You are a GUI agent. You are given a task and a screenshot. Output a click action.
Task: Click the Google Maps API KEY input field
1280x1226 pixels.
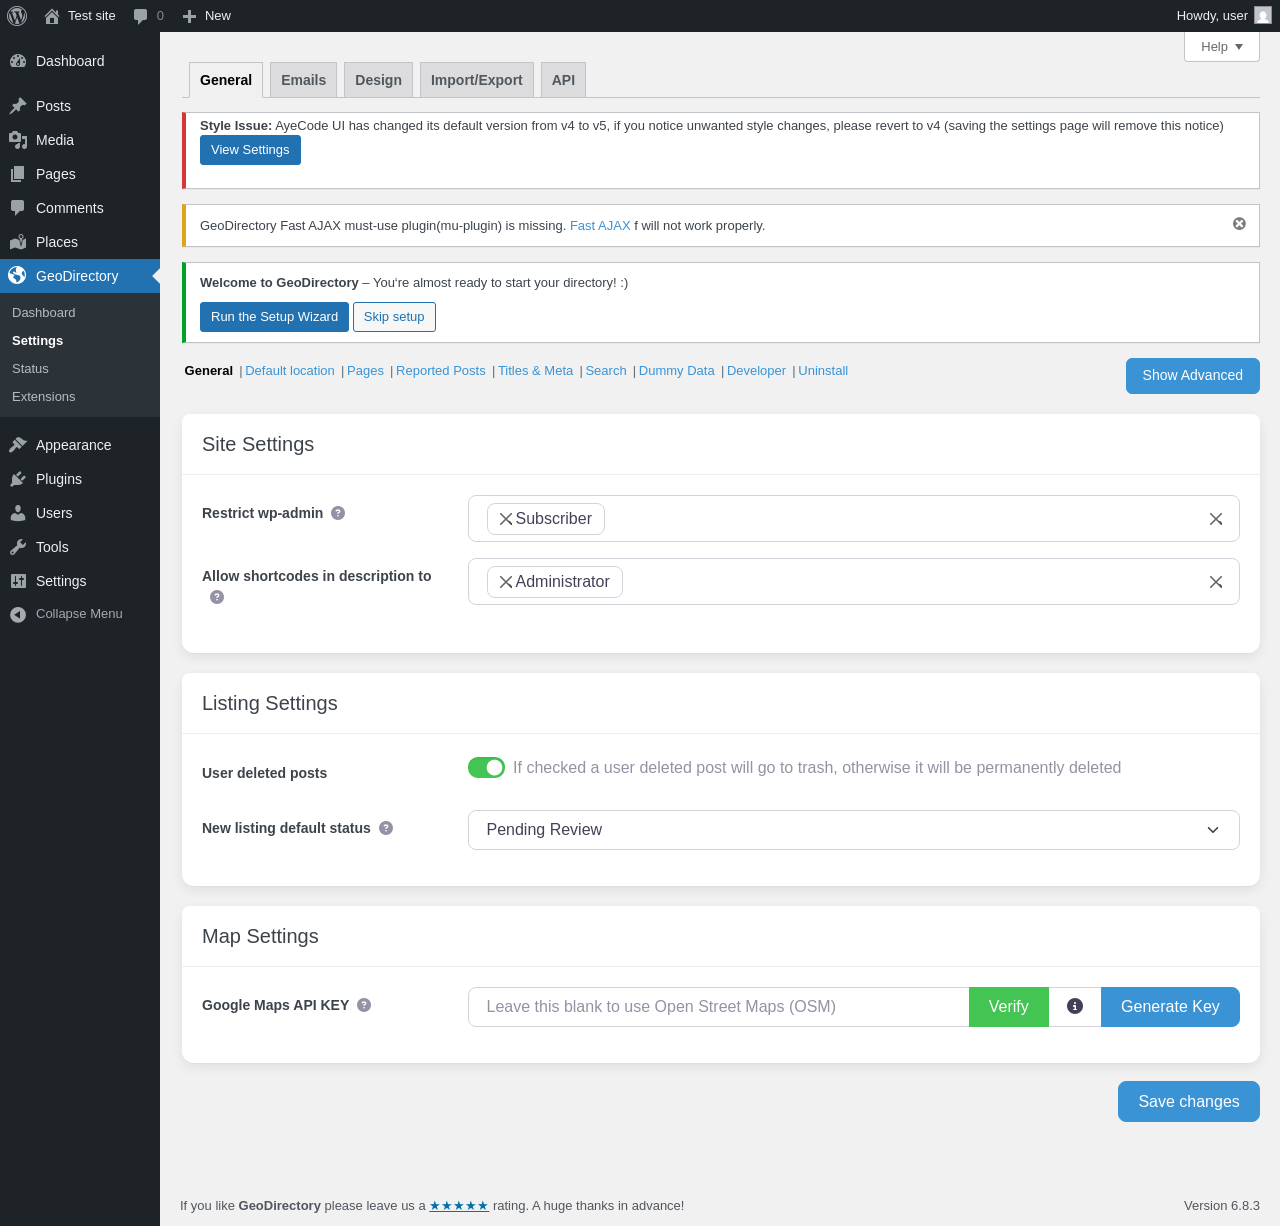(x=718, y=1007)
